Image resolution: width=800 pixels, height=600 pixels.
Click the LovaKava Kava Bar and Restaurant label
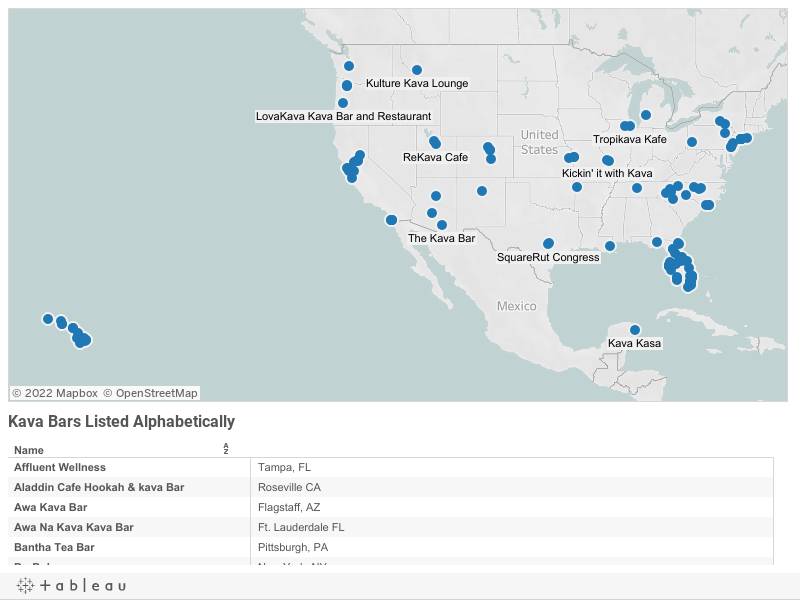(x=343, y=116)
